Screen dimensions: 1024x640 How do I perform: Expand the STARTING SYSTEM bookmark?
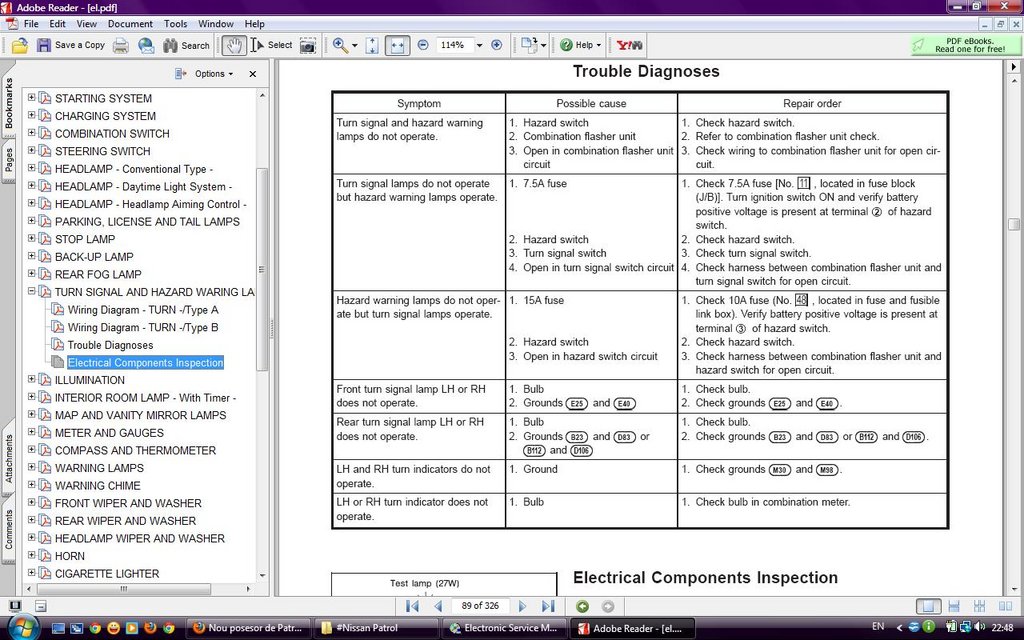31,97
